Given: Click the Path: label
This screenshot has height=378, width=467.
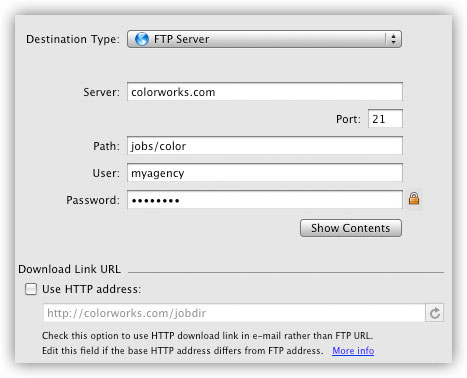Looking at the screenshot, I should [106, 146].
